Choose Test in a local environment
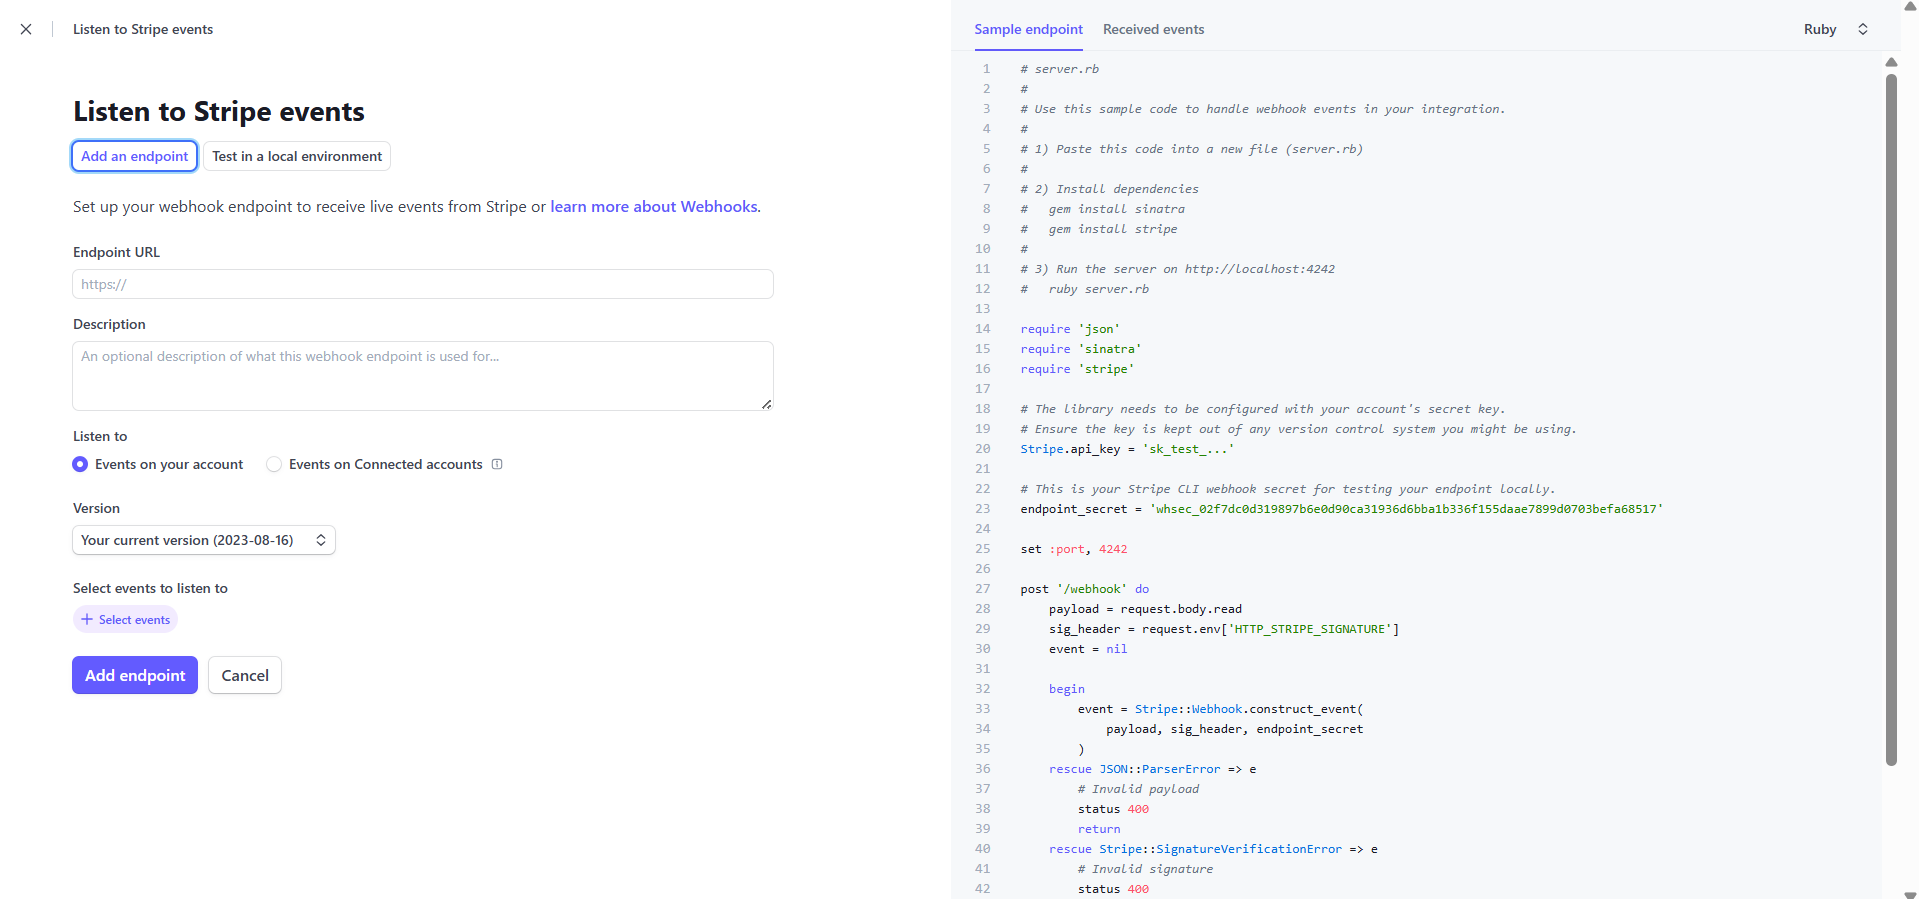 point(297,156)
